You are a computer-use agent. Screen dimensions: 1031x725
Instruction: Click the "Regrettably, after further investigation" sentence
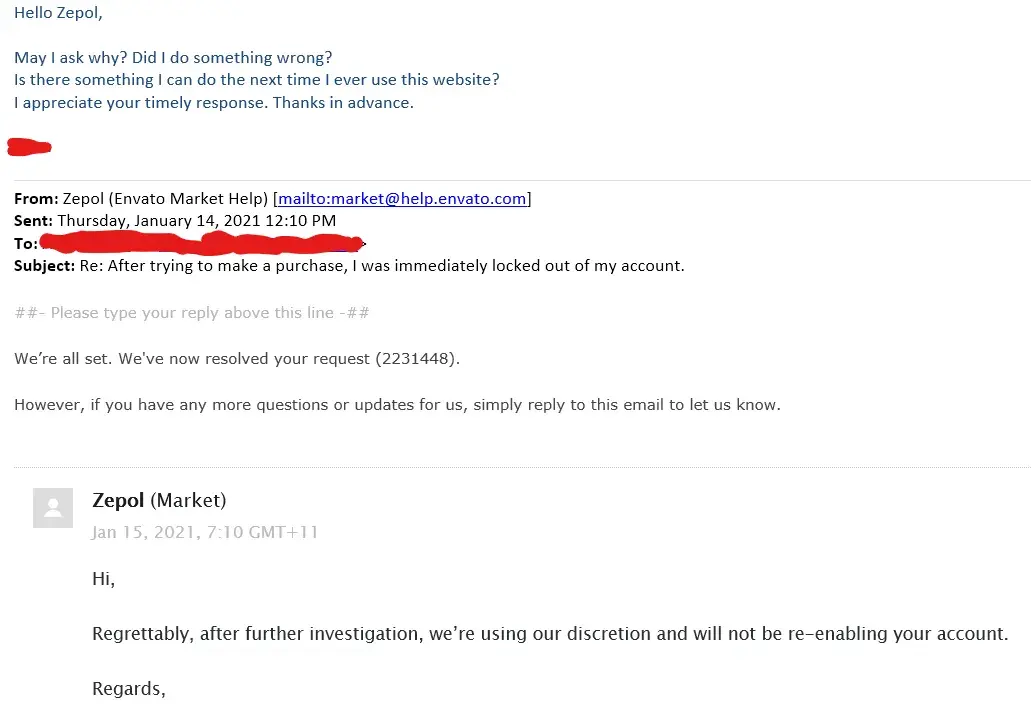tap(550, 634)
